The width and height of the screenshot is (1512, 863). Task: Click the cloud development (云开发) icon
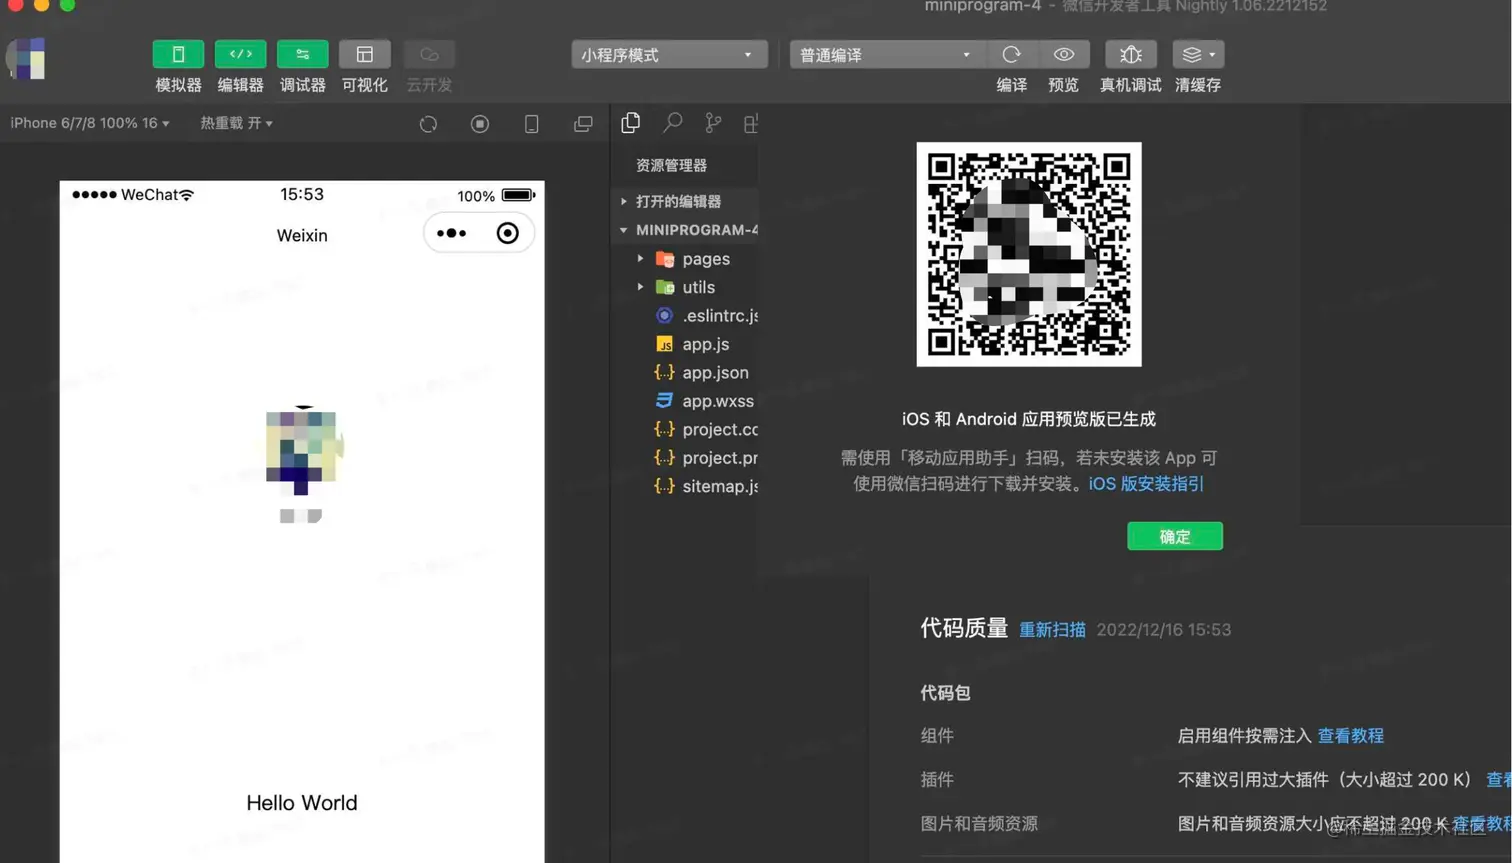[x=429, y=54]
